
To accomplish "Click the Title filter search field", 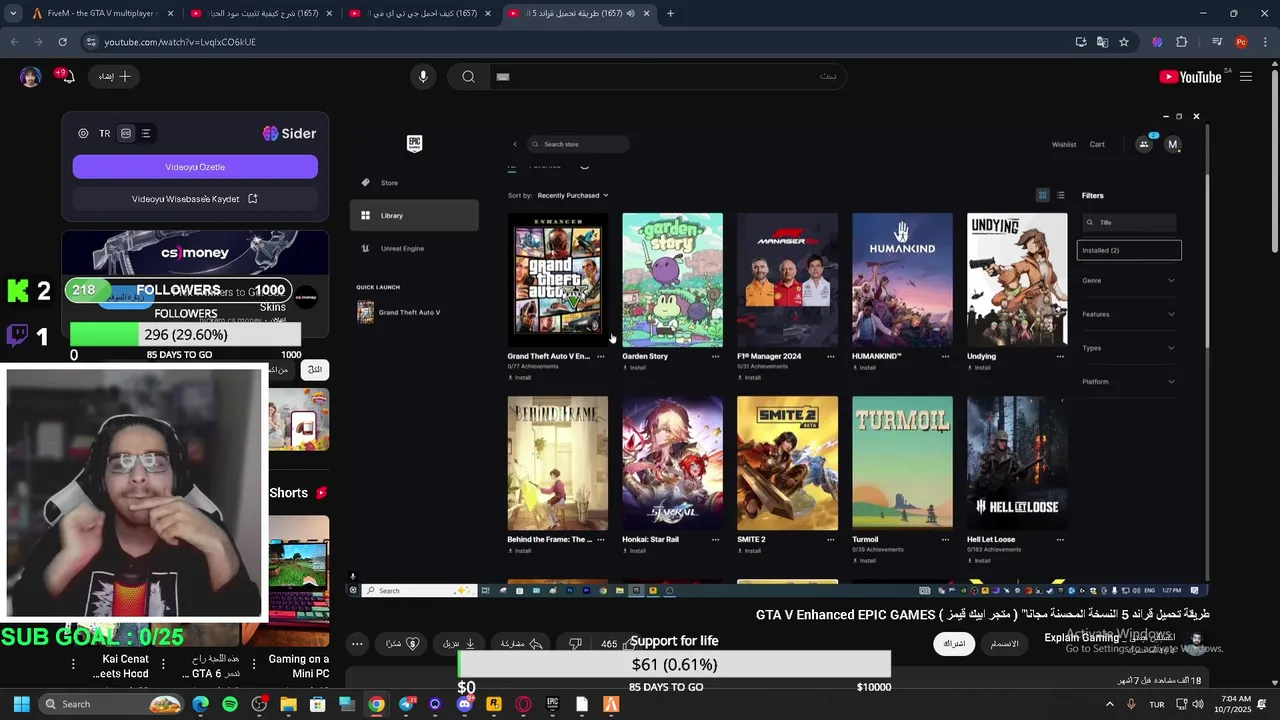I will pyautogui.click(x=1129, y=222).
